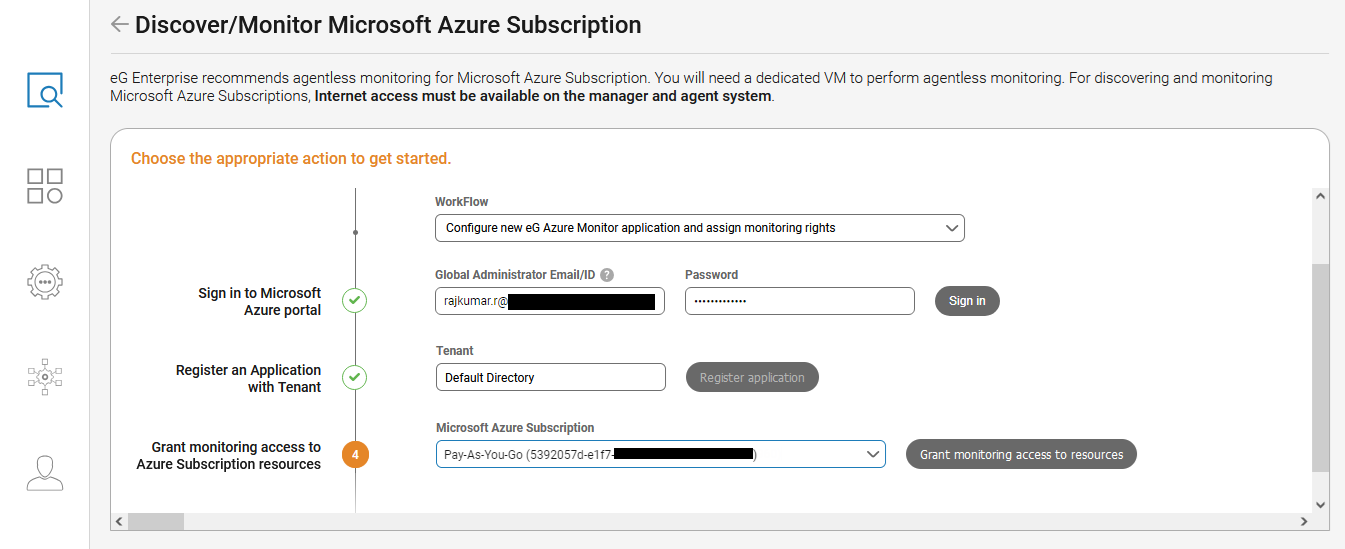The image size is (1345, 549).
Task: Click green checkmark for Sign in step
Action: coord(355,301)
